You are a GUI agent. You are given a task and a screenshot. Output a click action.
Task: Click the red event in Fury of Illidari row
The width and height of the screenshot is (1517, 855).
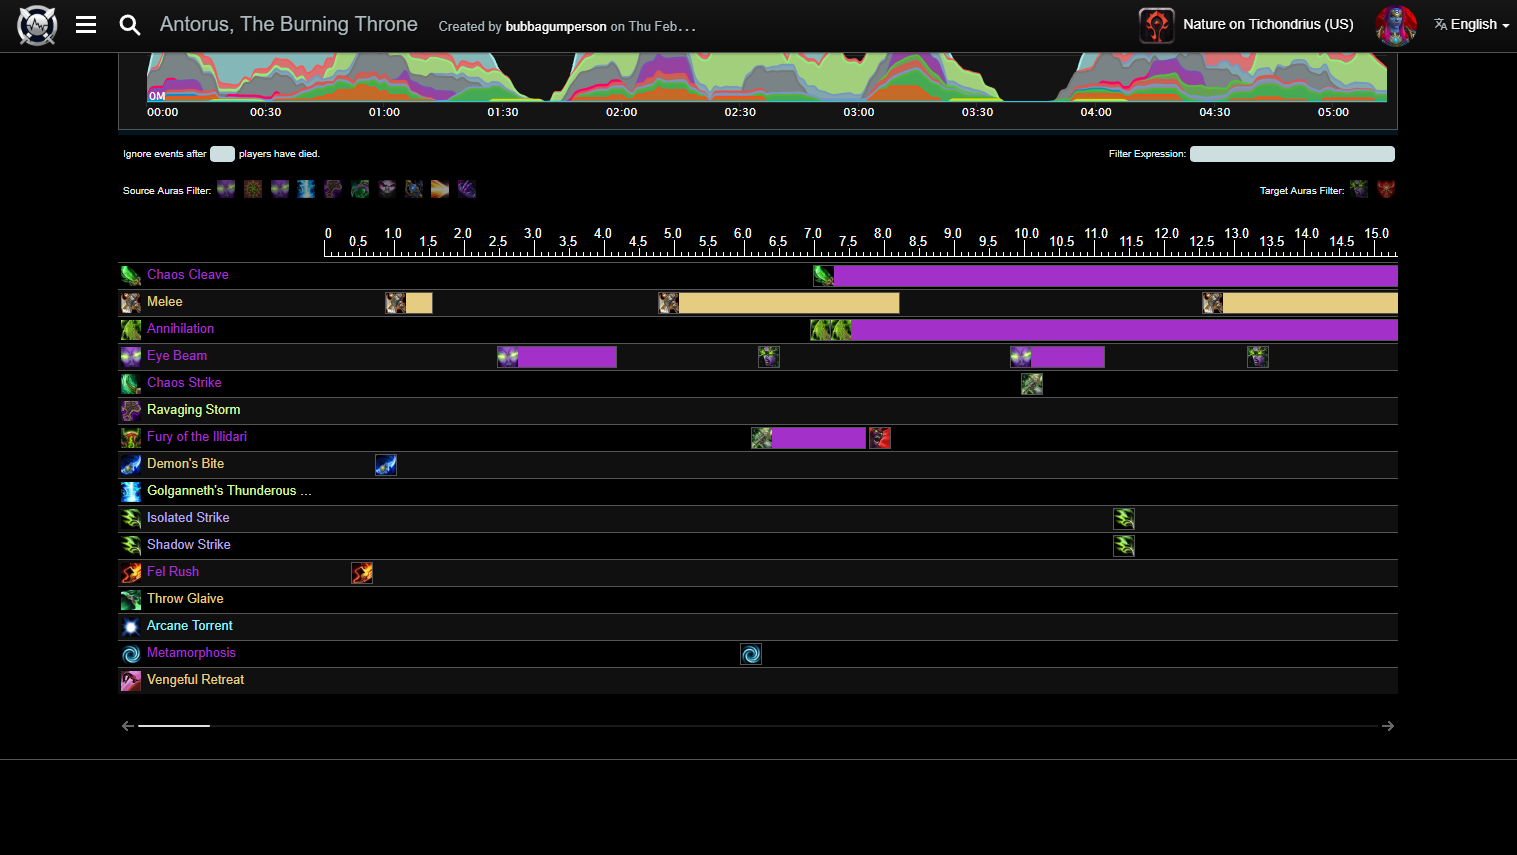pyautogui.click(x=880, y=438)
